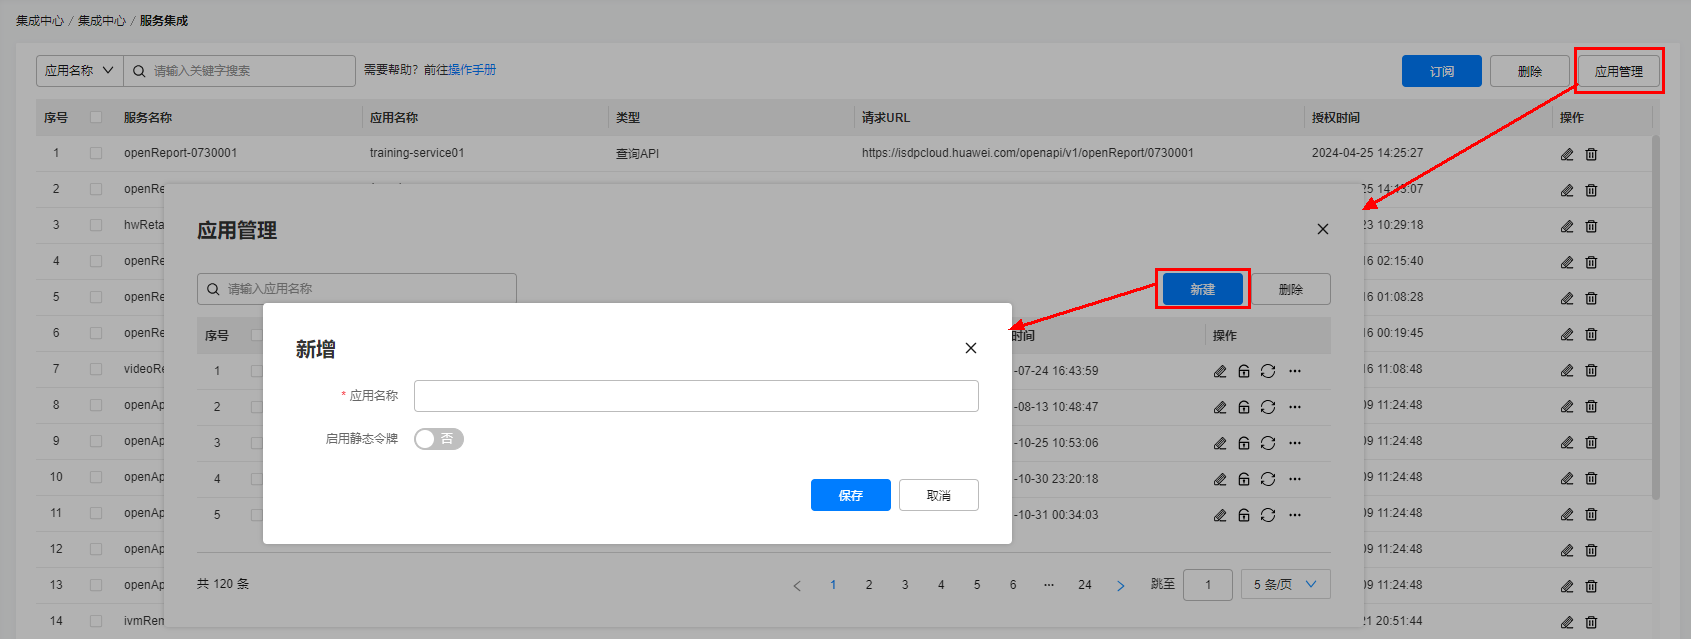Toggle the 启用静态令牌 switch

point(439,439)
